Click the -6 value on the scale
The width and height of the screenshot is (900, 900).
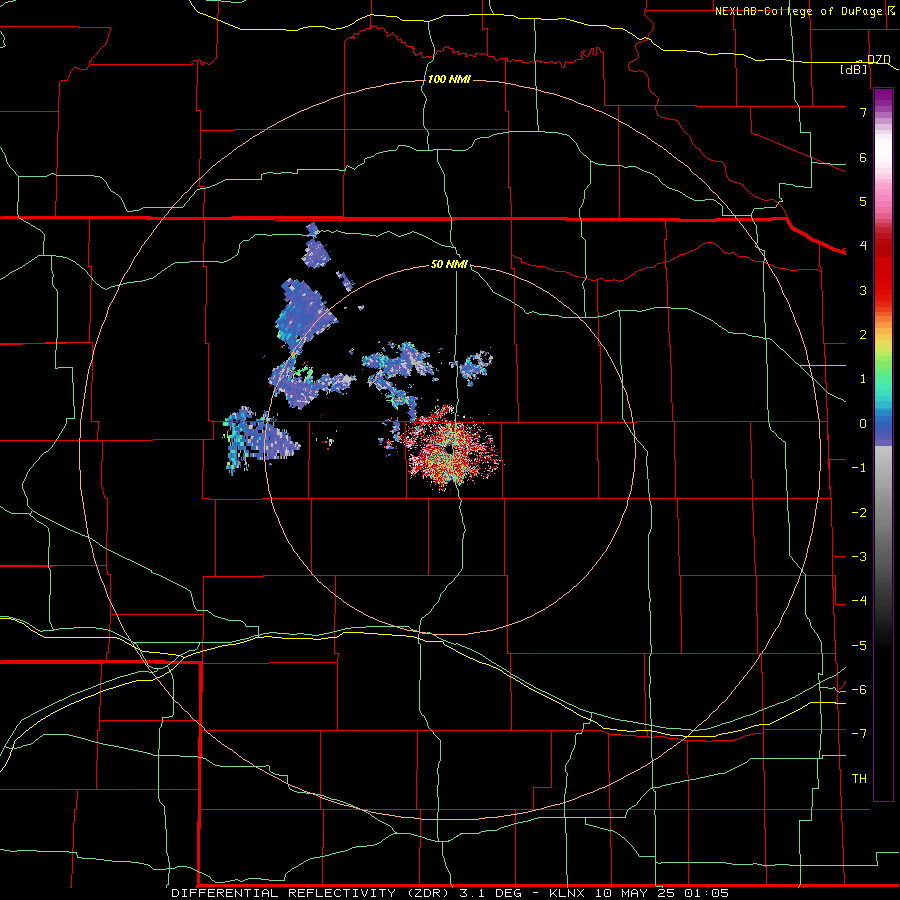[x=859, y=690]
